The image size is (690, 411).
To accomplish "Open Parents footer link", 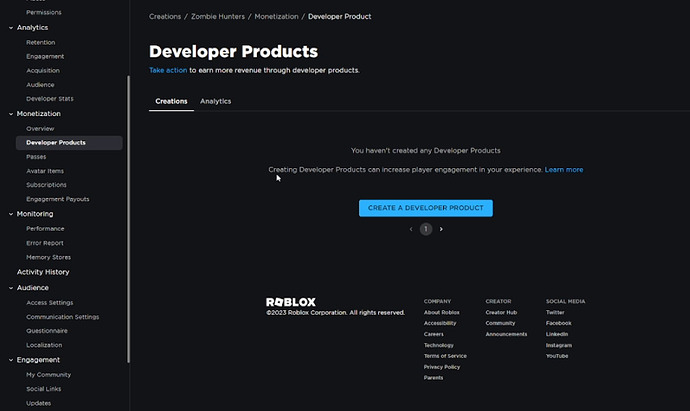I will point(433,378).
